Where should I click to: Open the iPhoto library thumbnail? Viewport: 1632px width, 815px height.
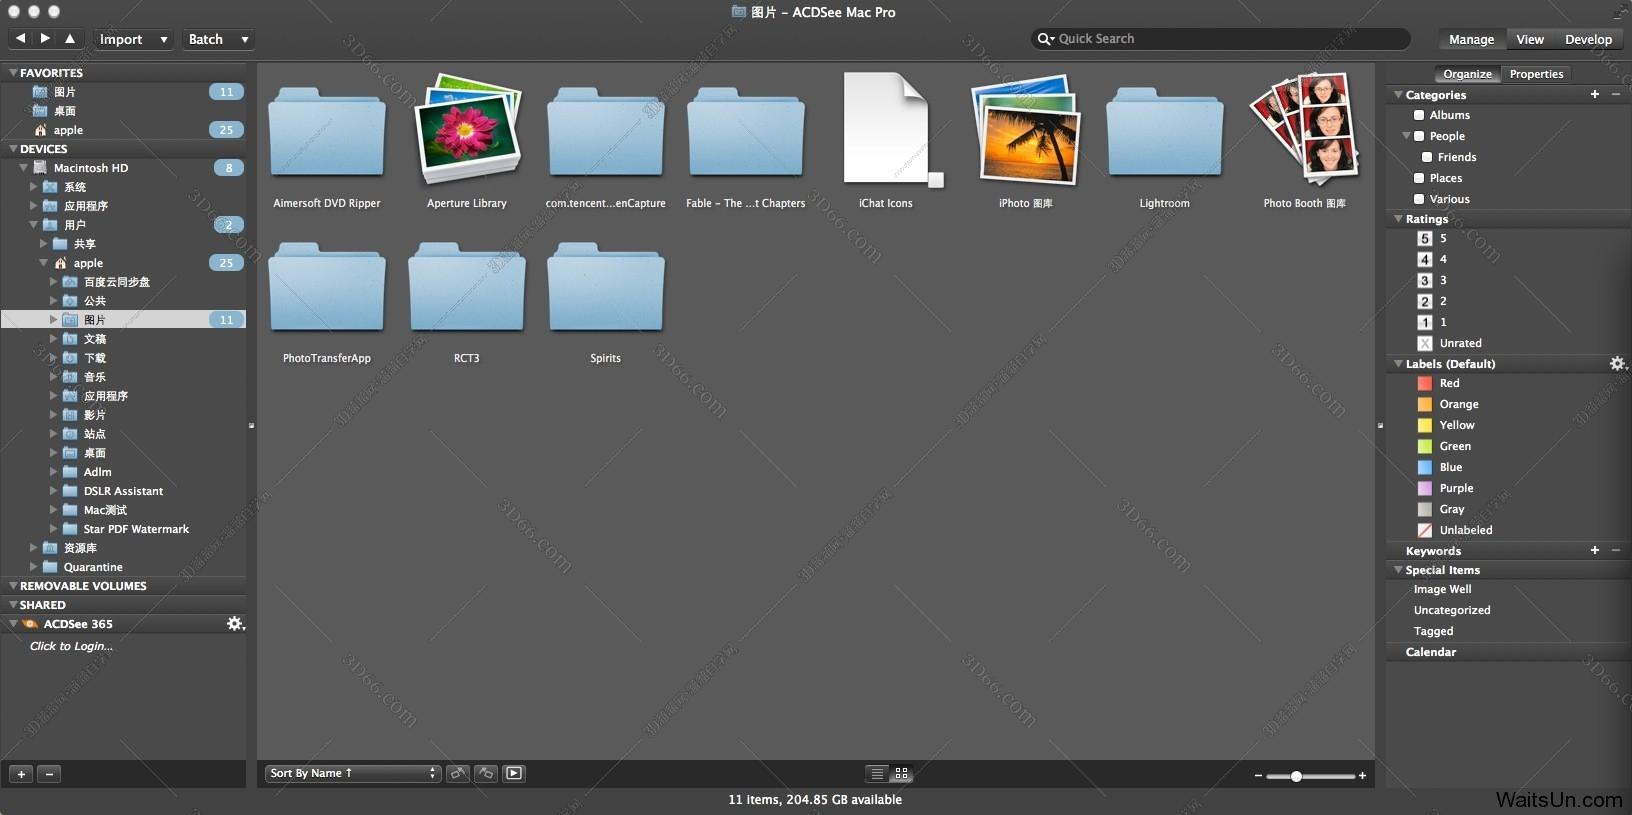pyautogui.click(x=1025, y=131)
